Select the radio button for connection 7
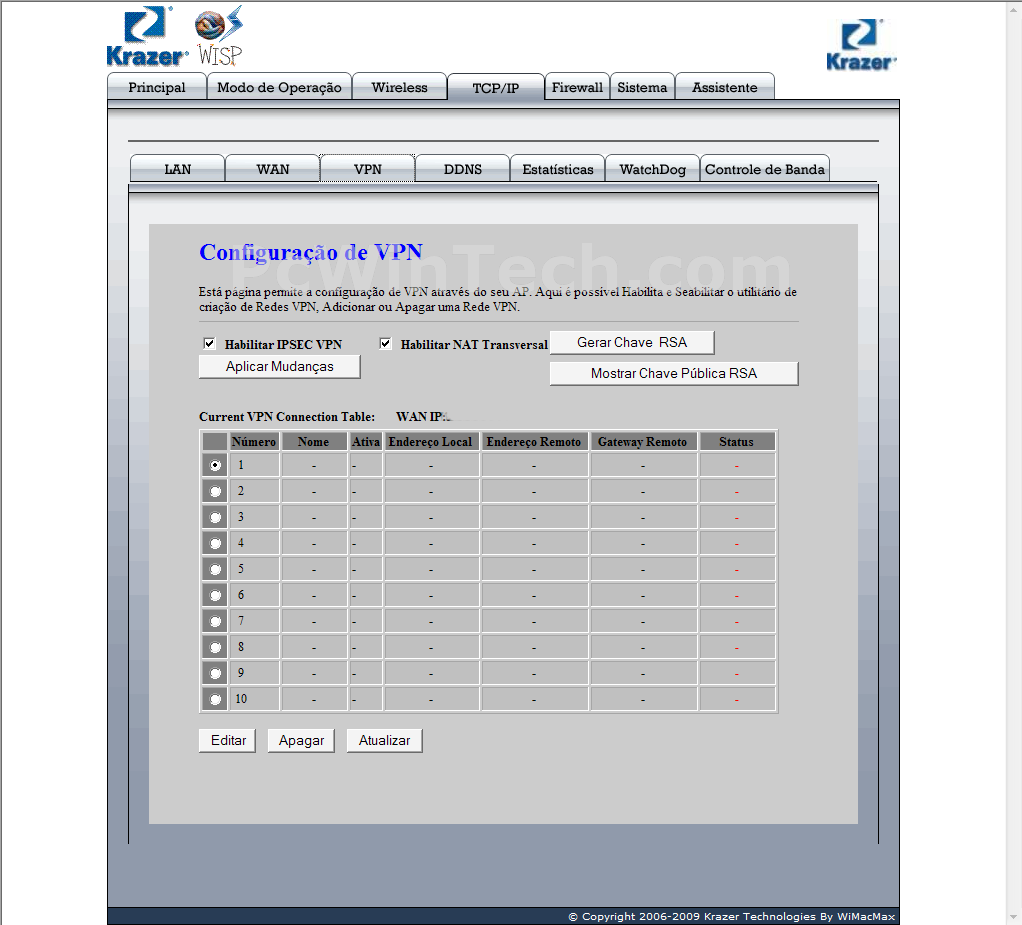The image size is (1022, 925). (x=215, y=621)
